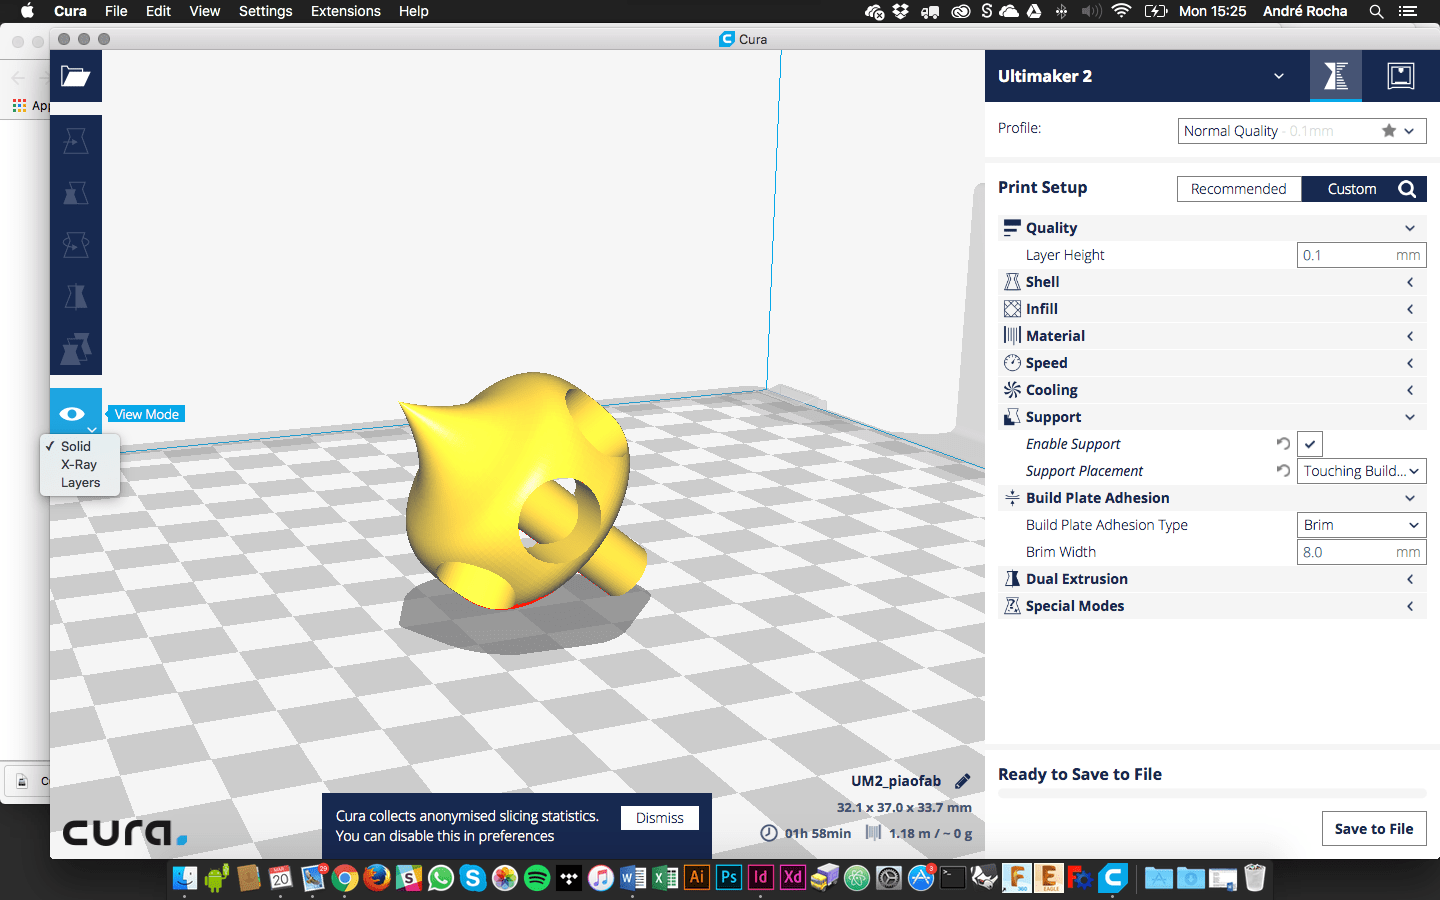Open the Help menu
Viewport: 1440px width, 900px height.
[x=413, y=11]
